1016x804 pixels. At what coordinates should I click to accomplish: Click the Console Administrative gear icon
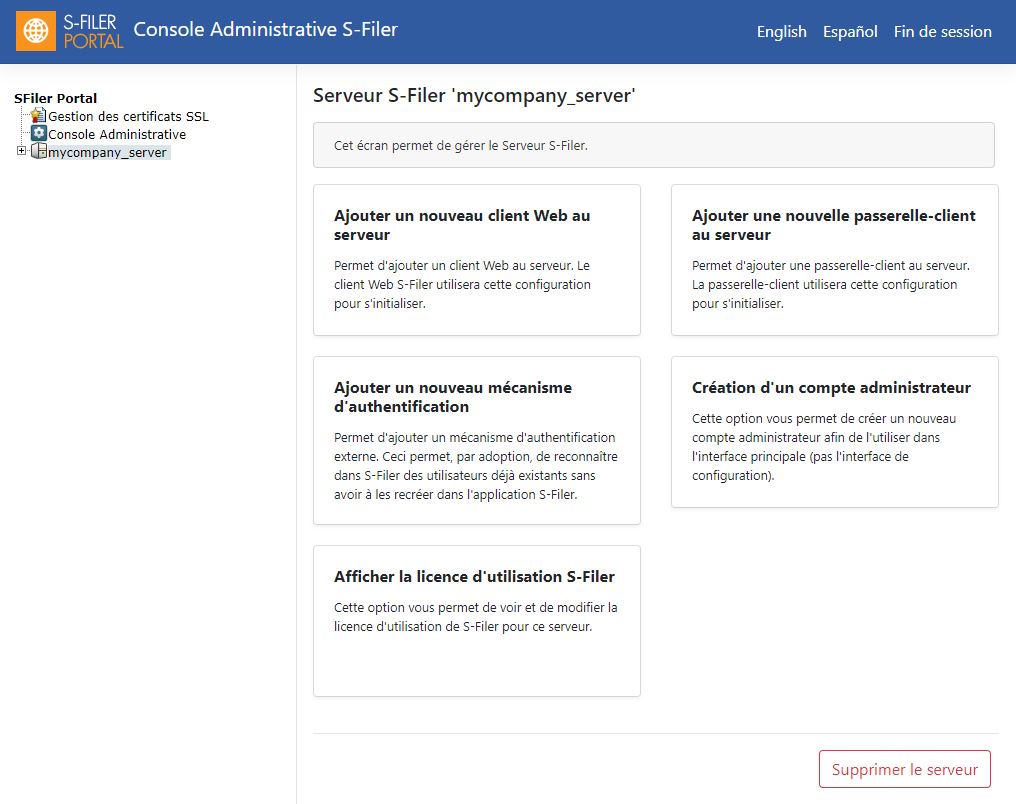click(x=39, y=133)
